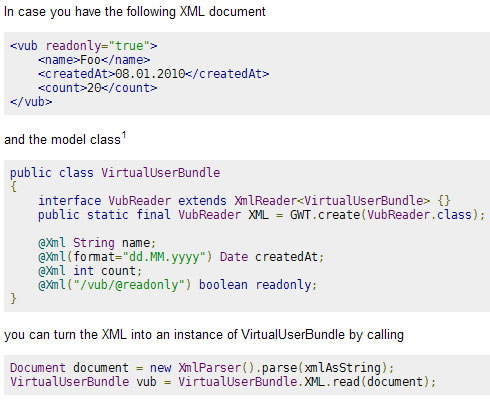
Task: Click the 'In case you have' intro sentence
Action: [135, 12]
